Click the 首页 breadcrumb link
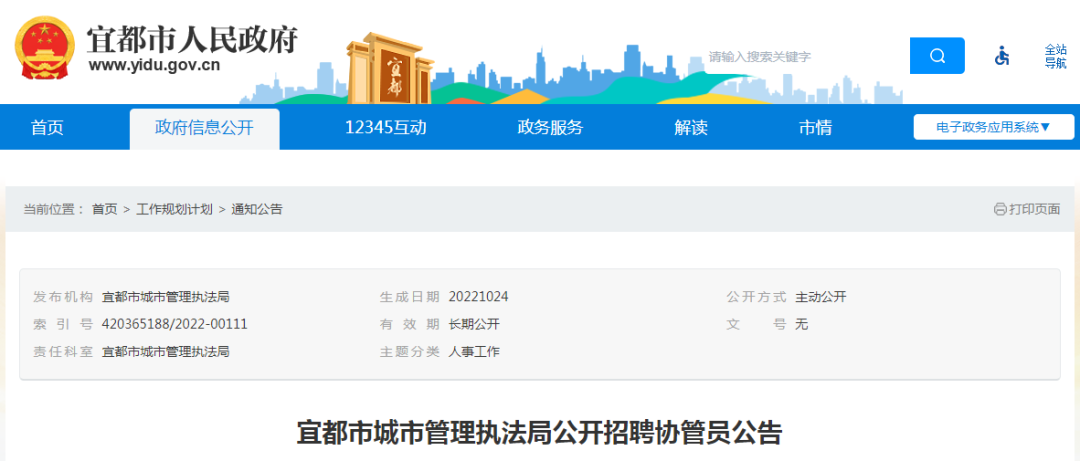This screenshot has height=461, width=1080. [104, 209]
